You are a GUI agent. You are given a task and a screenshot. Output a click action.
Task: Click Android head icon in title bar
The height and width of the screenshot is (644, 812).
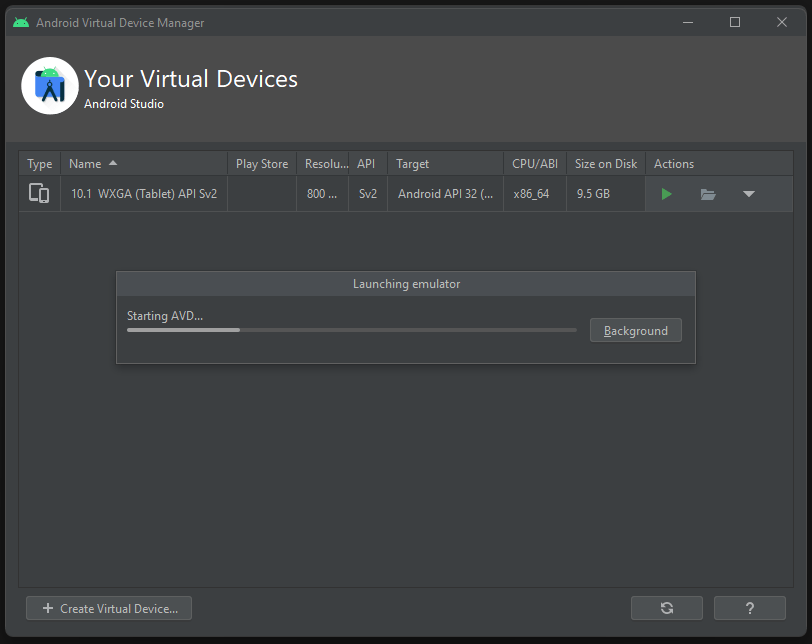pos(21,22)
